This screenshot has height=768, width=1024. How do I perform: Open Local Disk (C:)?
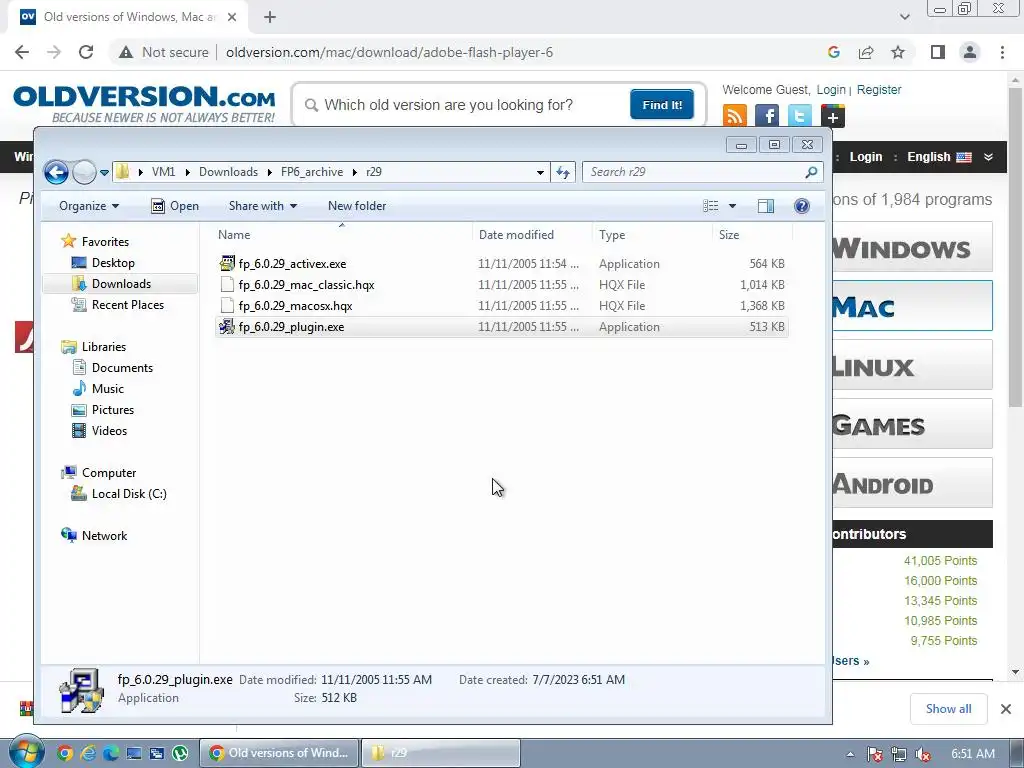pyautogui.click(x=128, y=494)
